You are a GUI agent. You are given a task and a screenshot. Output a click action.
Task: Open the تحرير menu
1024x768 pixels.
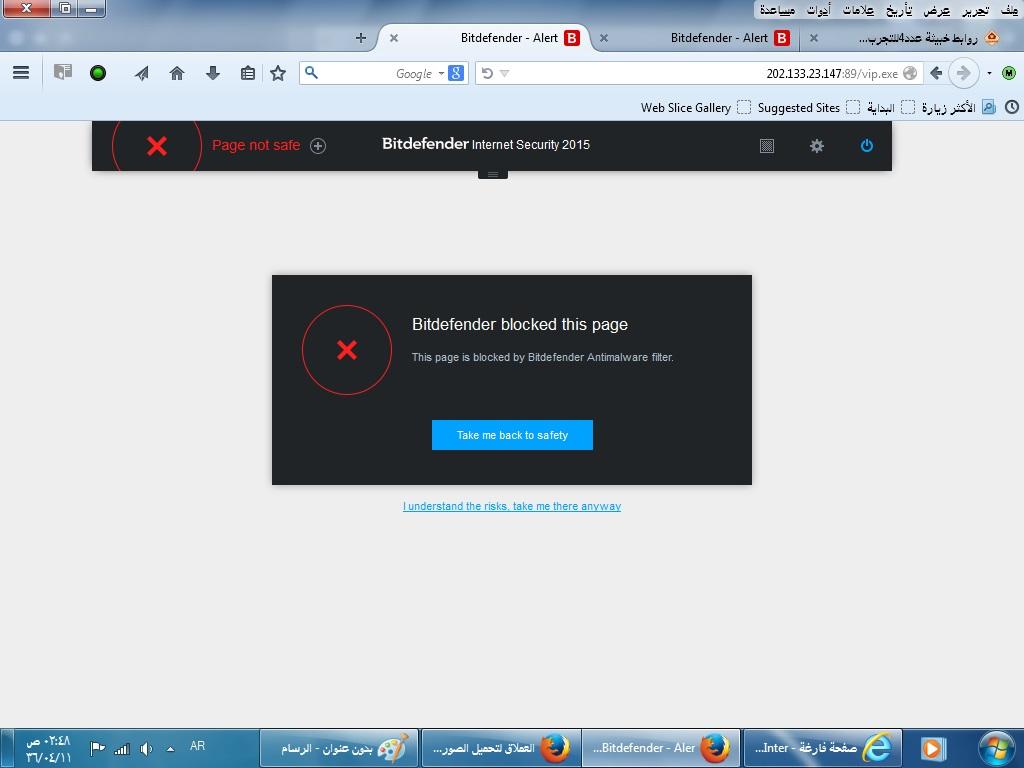point(975,10)
